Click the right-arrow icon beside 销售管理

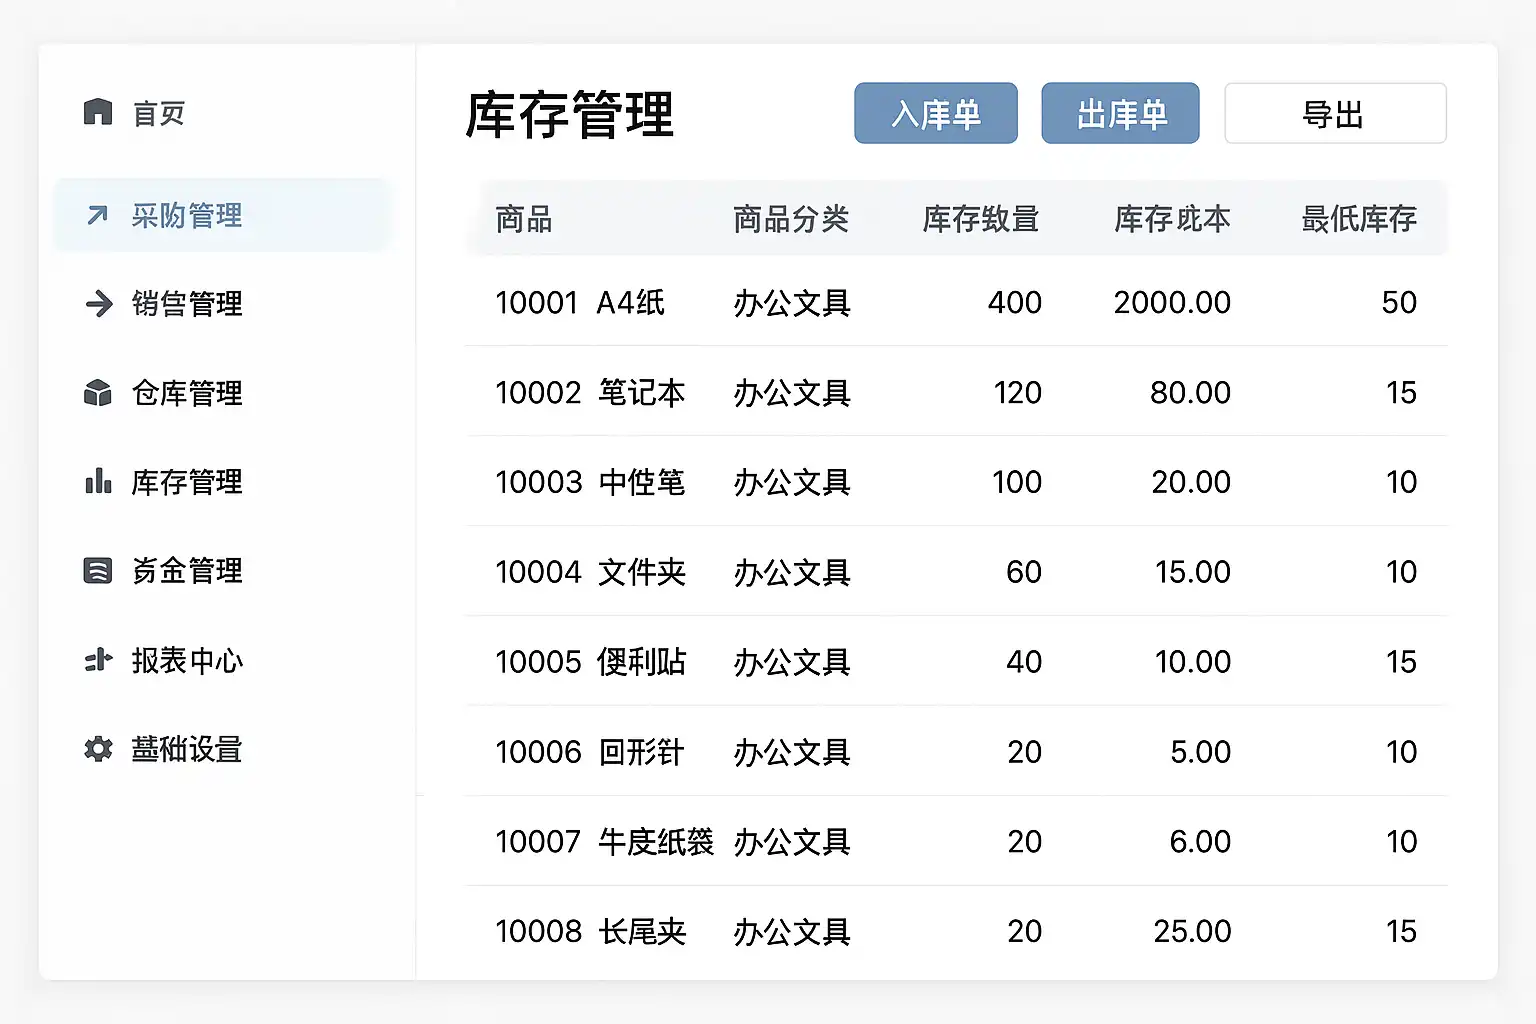tap(99, 303)
